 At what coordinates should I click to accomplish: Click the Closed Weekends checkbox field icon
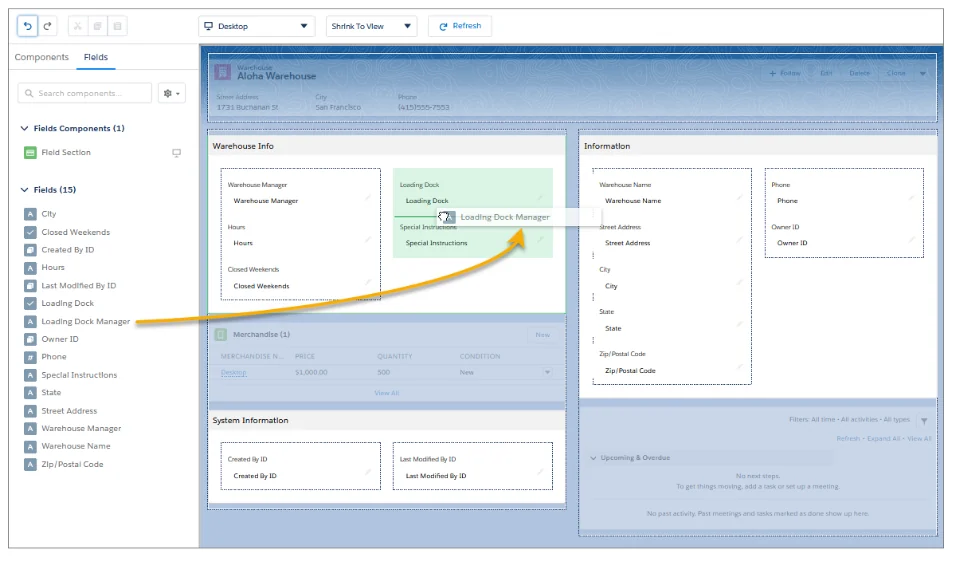[30, 232]
